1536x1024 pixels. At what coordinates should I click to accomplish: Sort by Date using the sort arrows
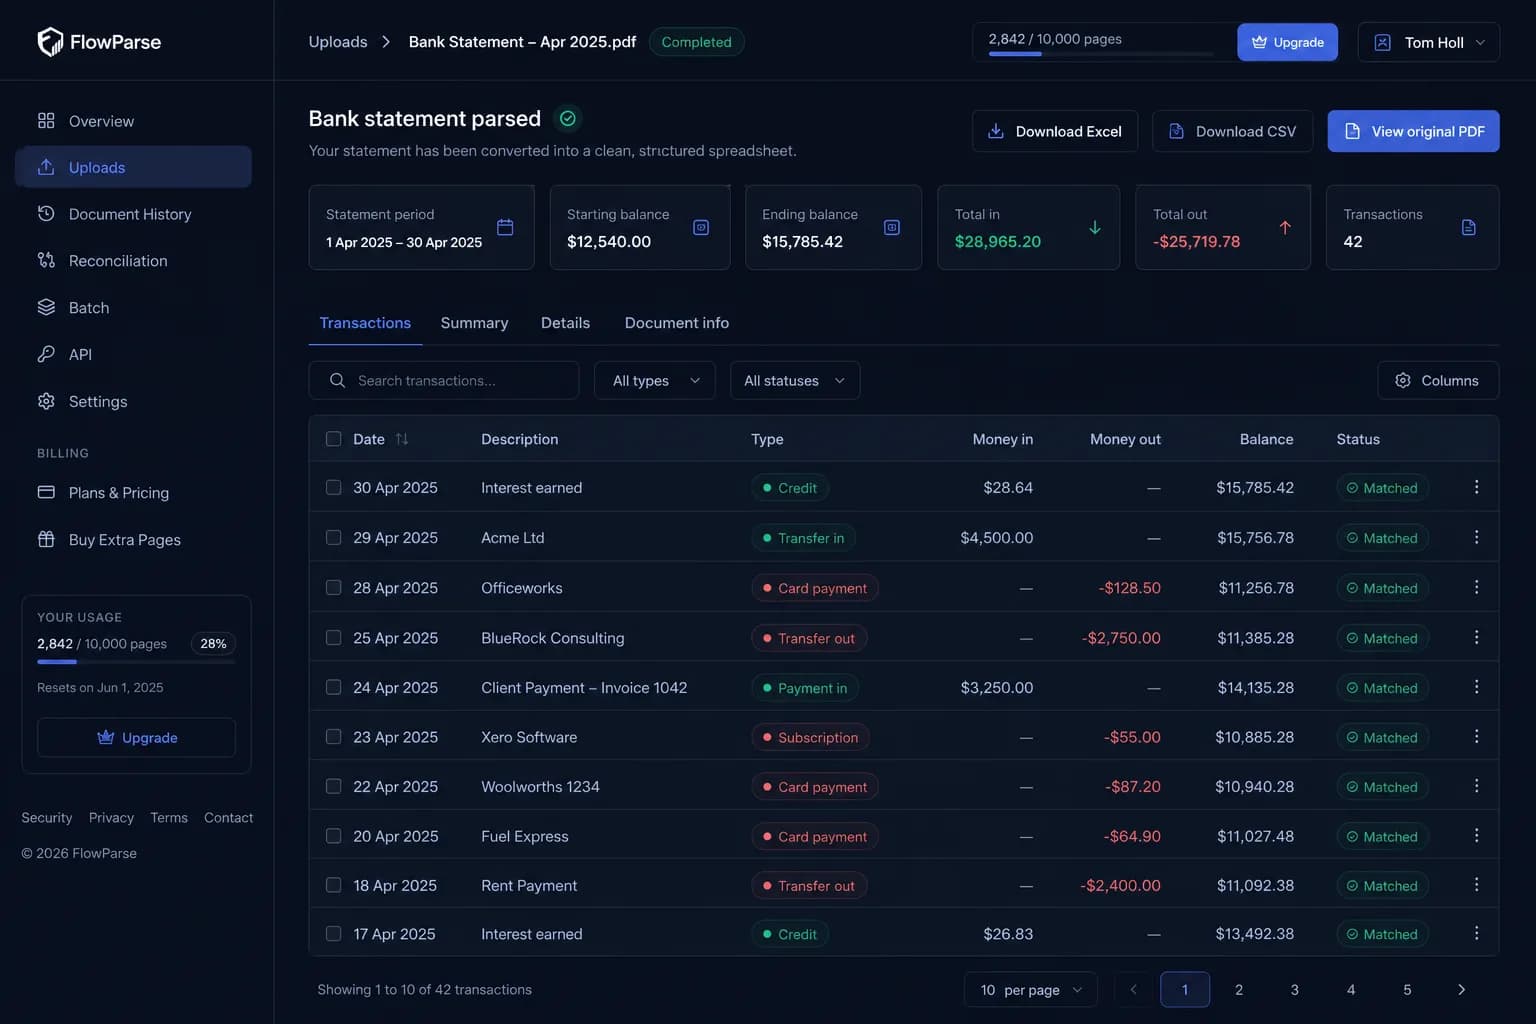pos(402,439)
